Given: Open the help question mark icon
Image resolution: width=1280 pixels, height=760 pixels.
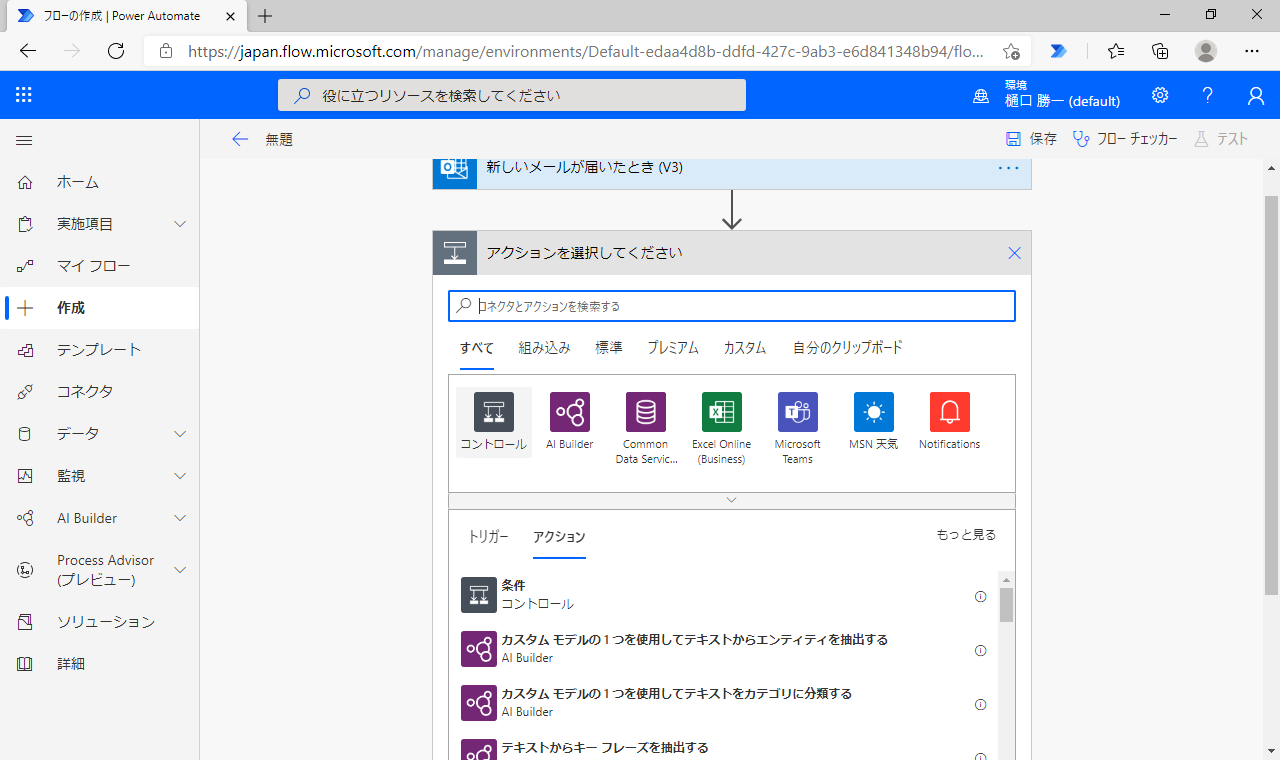Looking at the screenshot, I should [x=1208, y=95].
